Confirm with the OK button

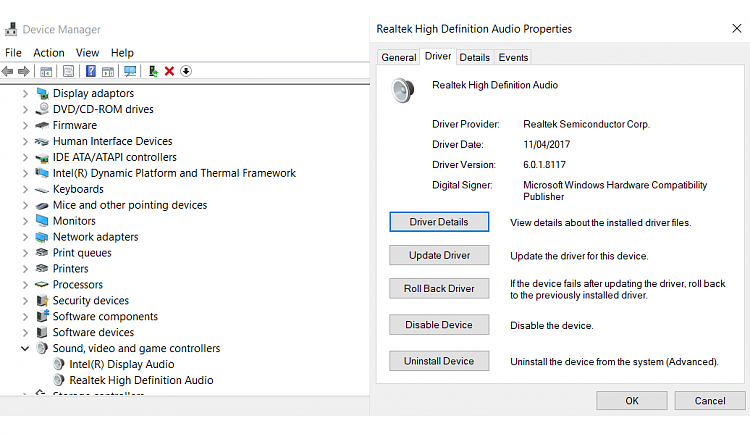pos(632,401)
